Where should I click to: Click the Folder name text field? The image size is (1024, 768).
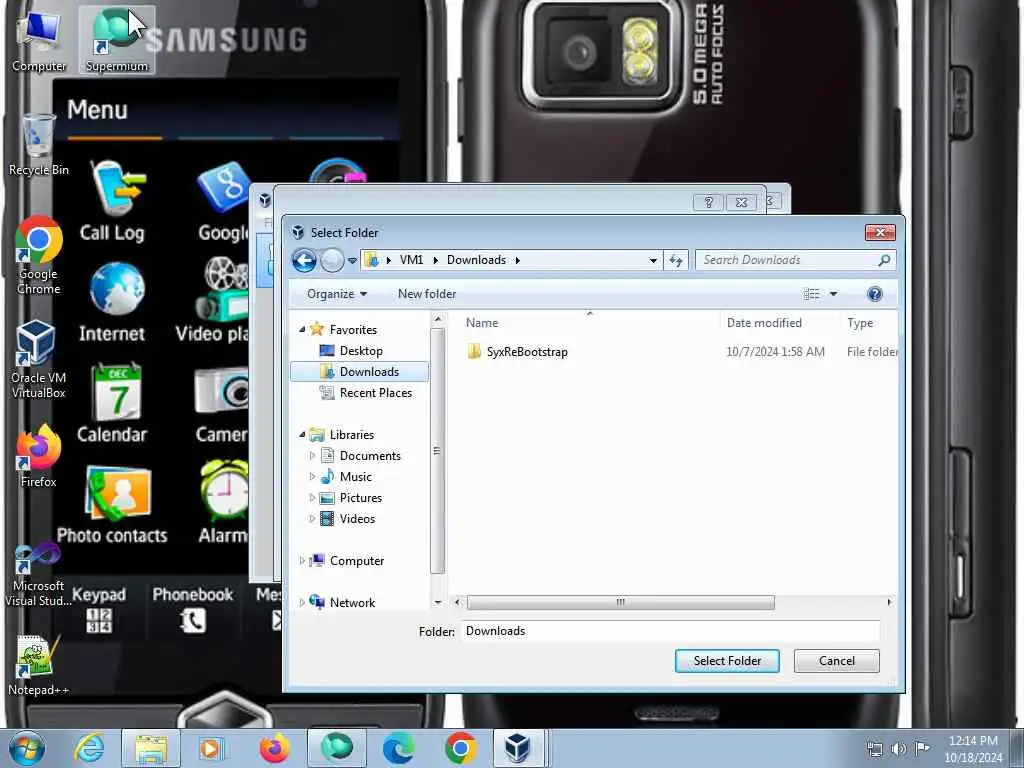click(671, 631)
